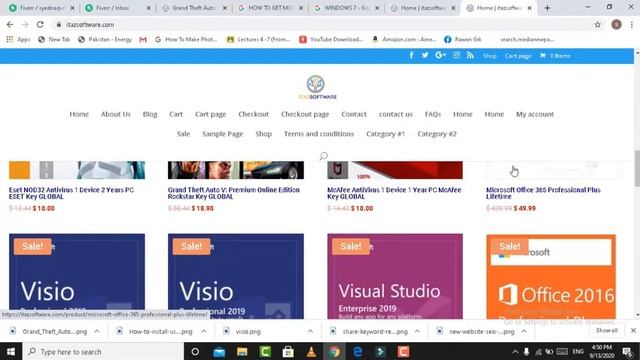Expand options for new-website-seo png download

pyautogui.click(x=524, y=331)
